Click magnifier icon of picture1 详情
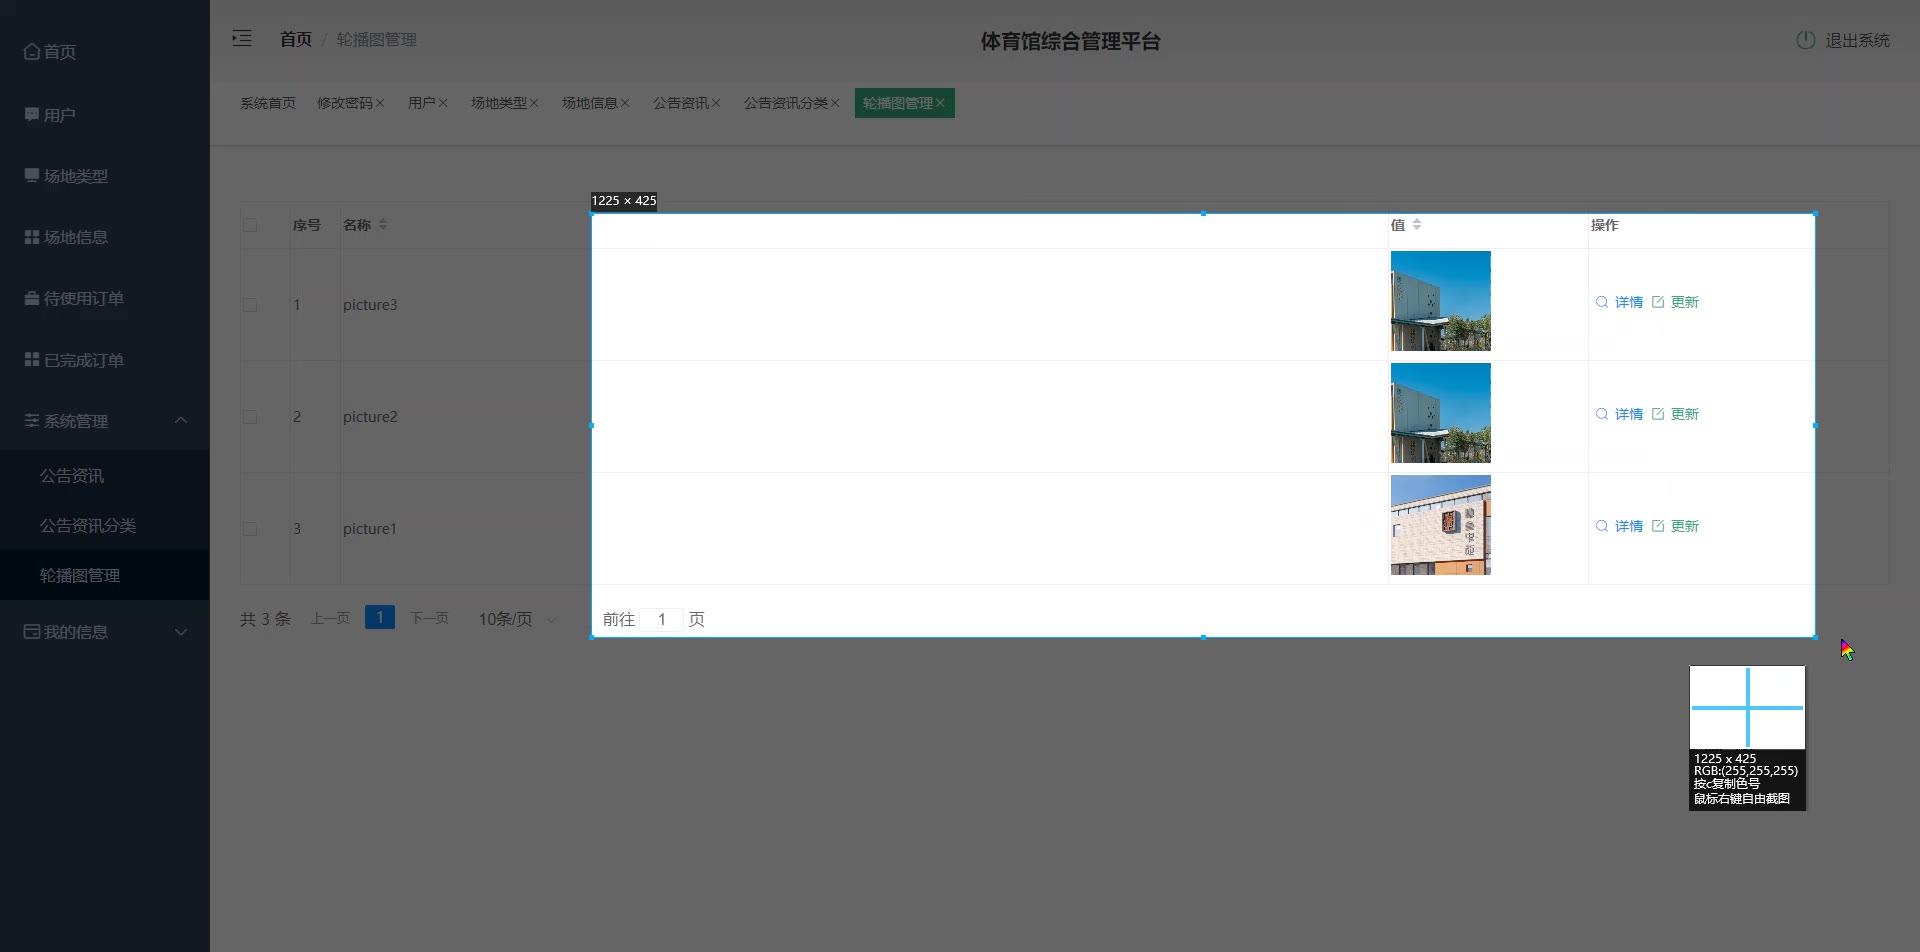The height and width of the screenshot is (952, 1920). click(x=1602, y=526)
